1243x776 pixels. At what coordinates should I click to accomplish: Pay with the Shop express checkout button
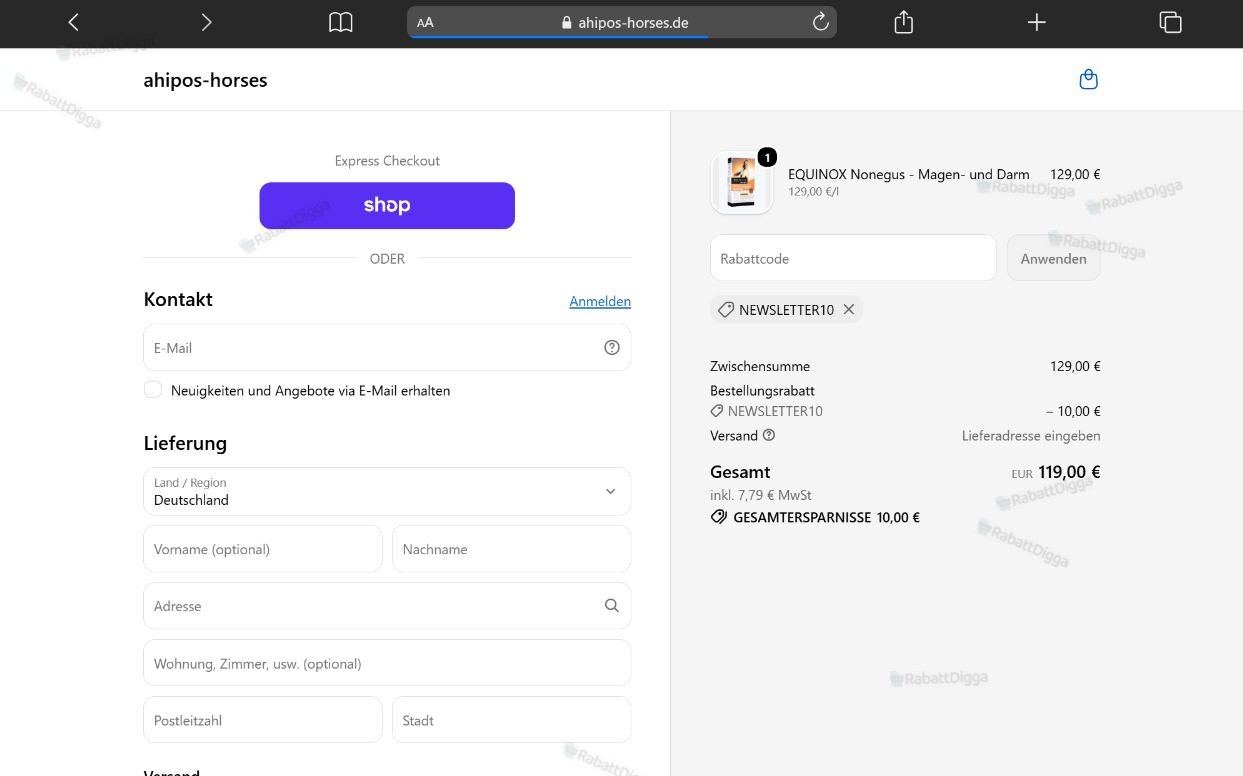tap(387, 205)
